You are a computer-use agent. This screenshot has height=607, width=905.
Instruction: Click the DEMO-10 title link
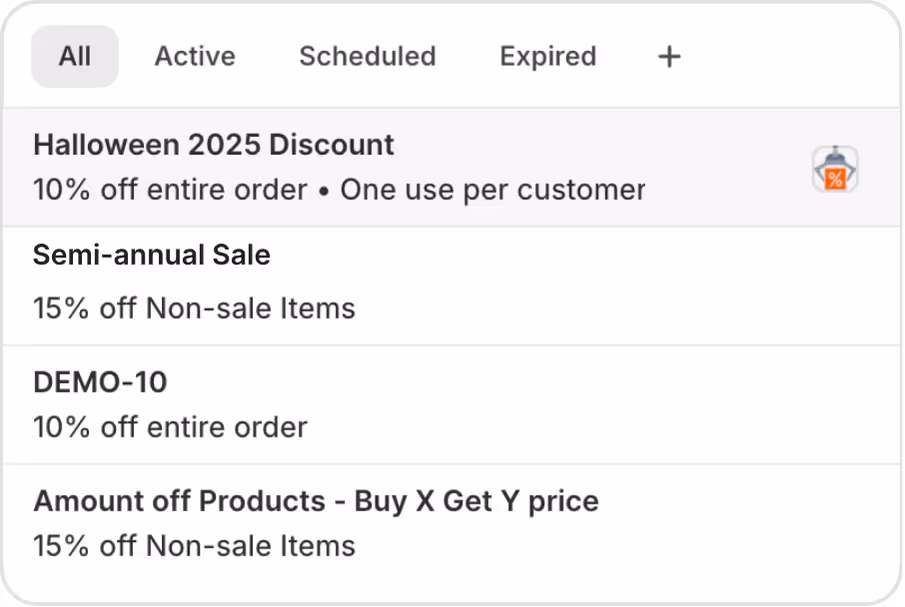pyautogui.click(x=100, y=382)
